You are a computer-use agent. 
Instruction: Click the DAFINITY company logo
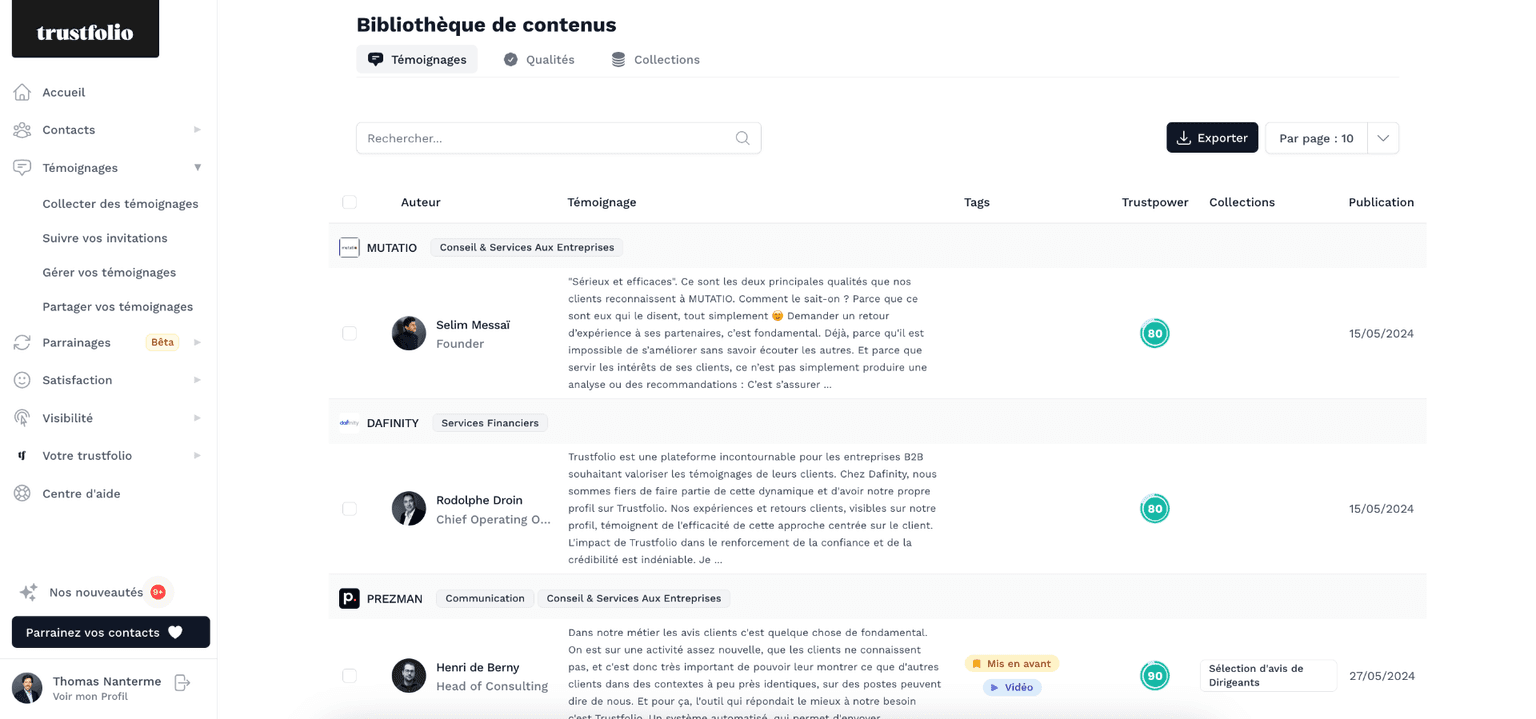tap(349, 423)
